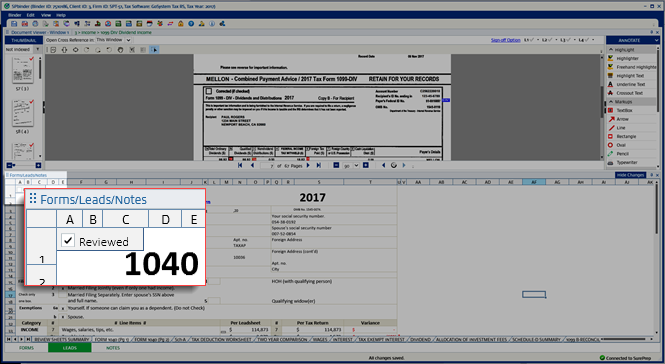Go to first page of document
Screen dimensions: 665x364
[x=240, y=165]
